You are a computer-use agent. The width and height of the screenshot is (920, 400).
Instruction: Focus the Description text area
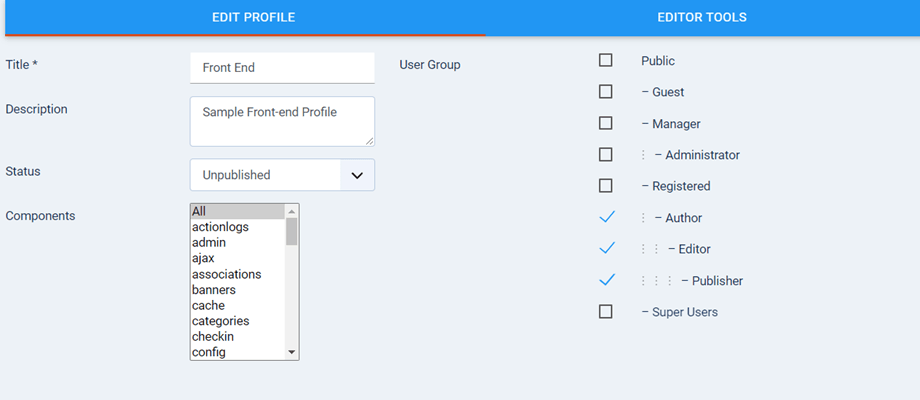click(282, 121)
